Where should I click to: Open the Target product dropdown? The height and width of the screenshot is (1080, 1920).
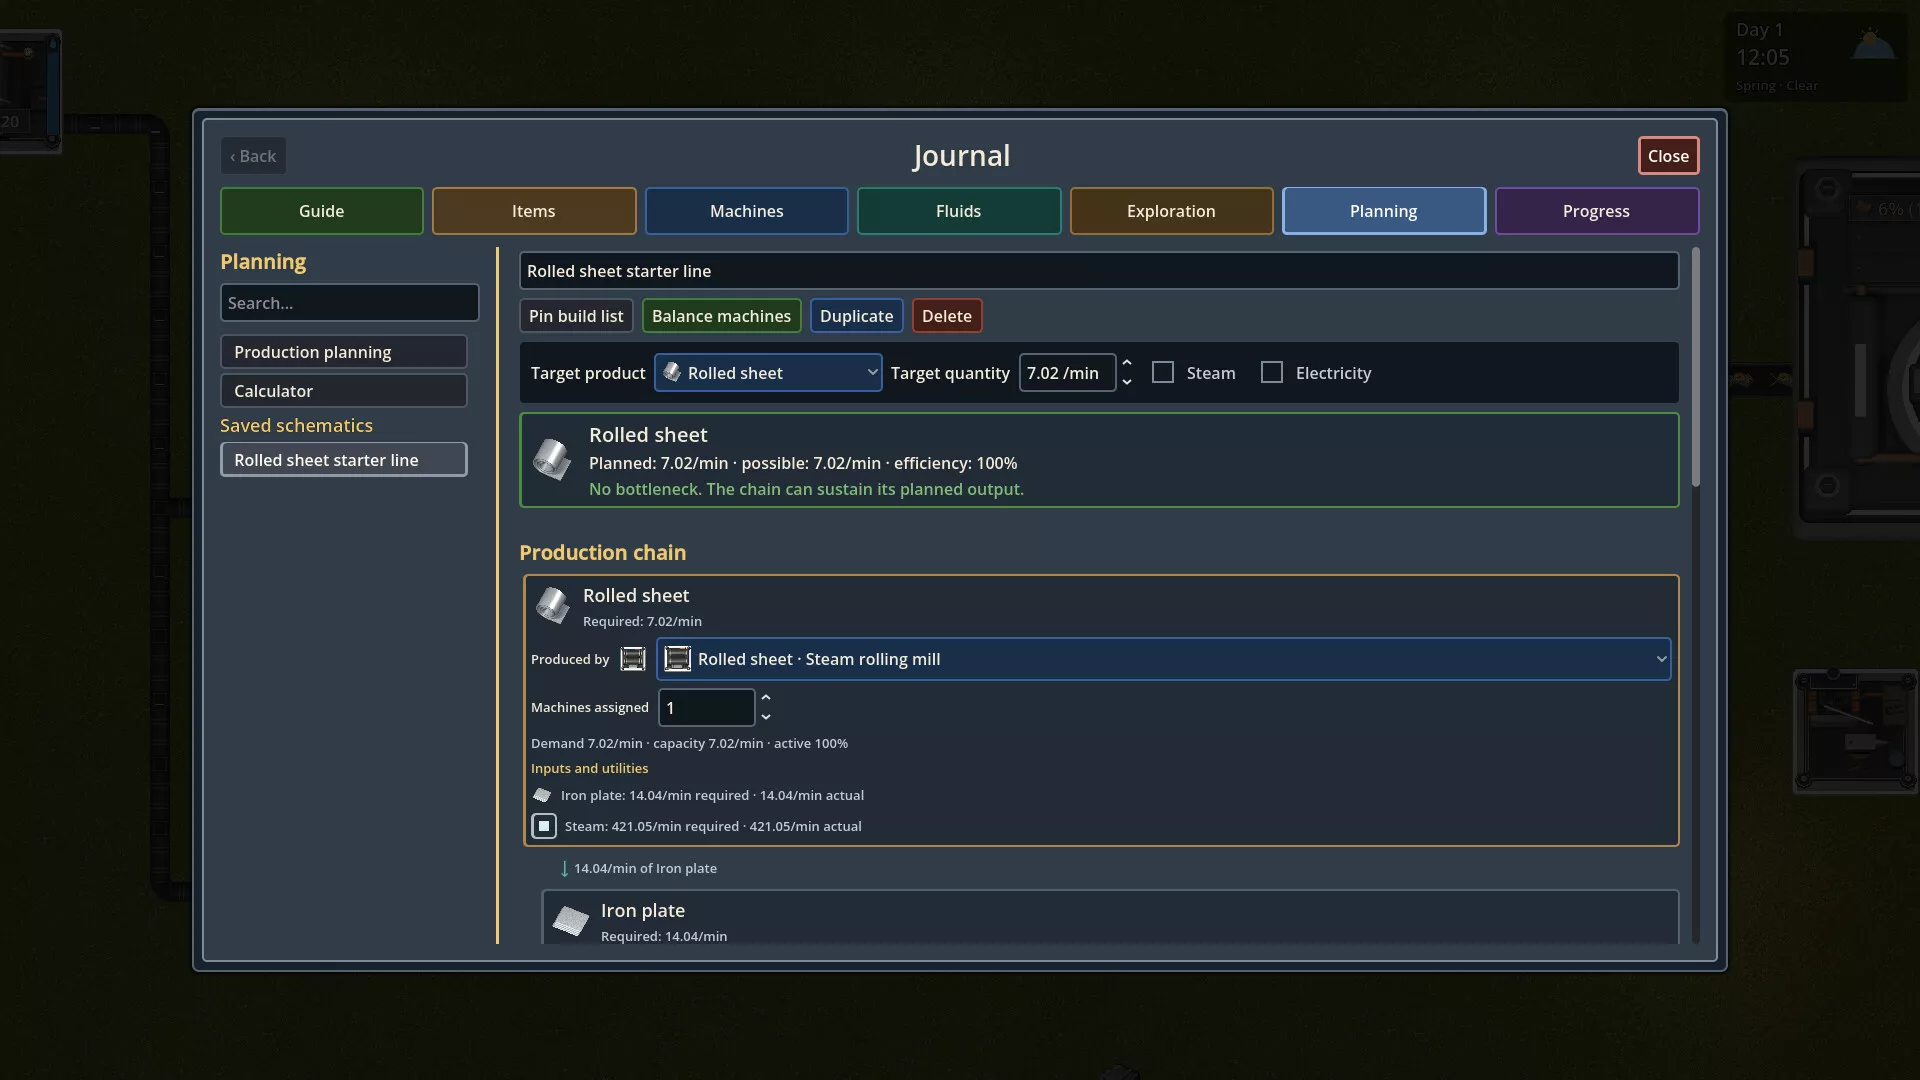coord(768,372)
